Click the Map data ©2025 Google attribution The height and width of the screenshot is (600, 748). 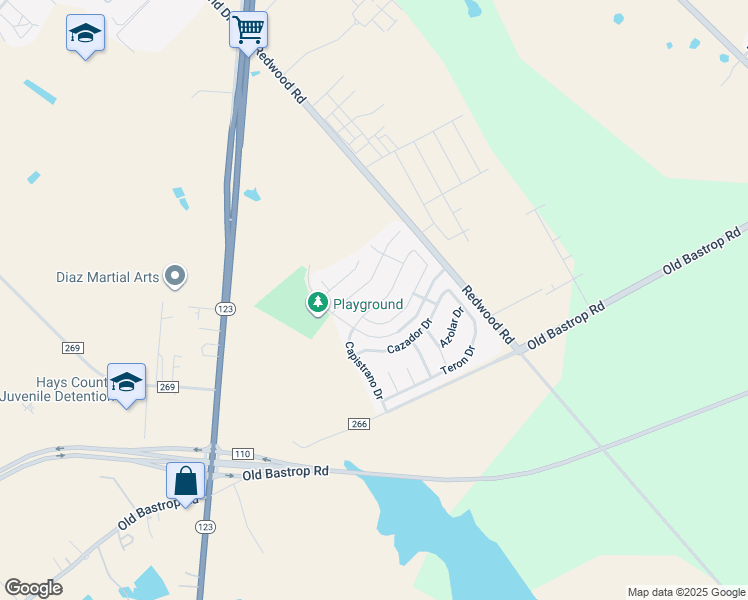point(686,592)
